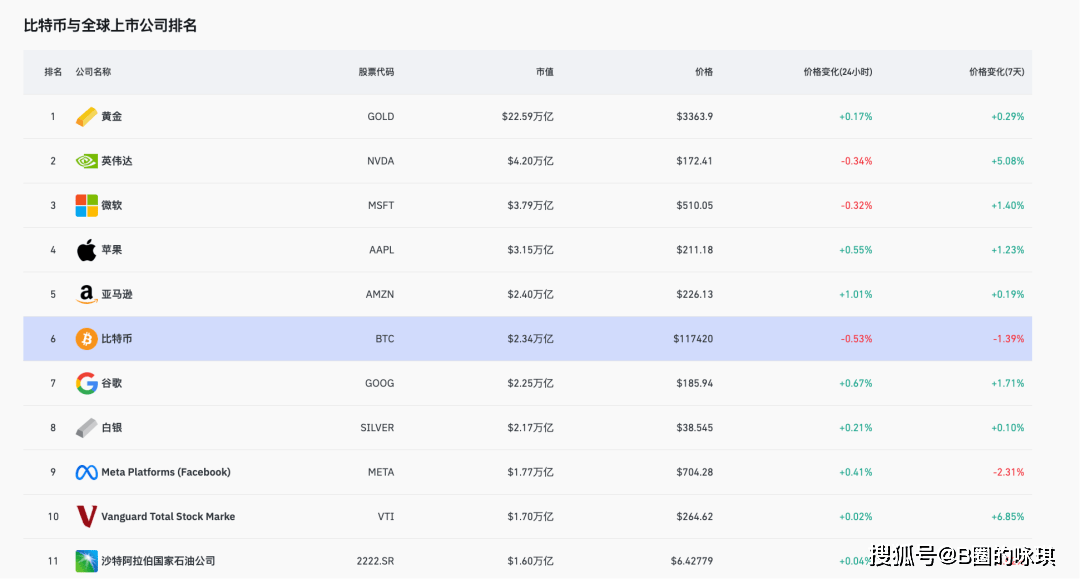
Task: Open the 英伟达 company name
Action: pyautogui.click(x=116, y=161)
